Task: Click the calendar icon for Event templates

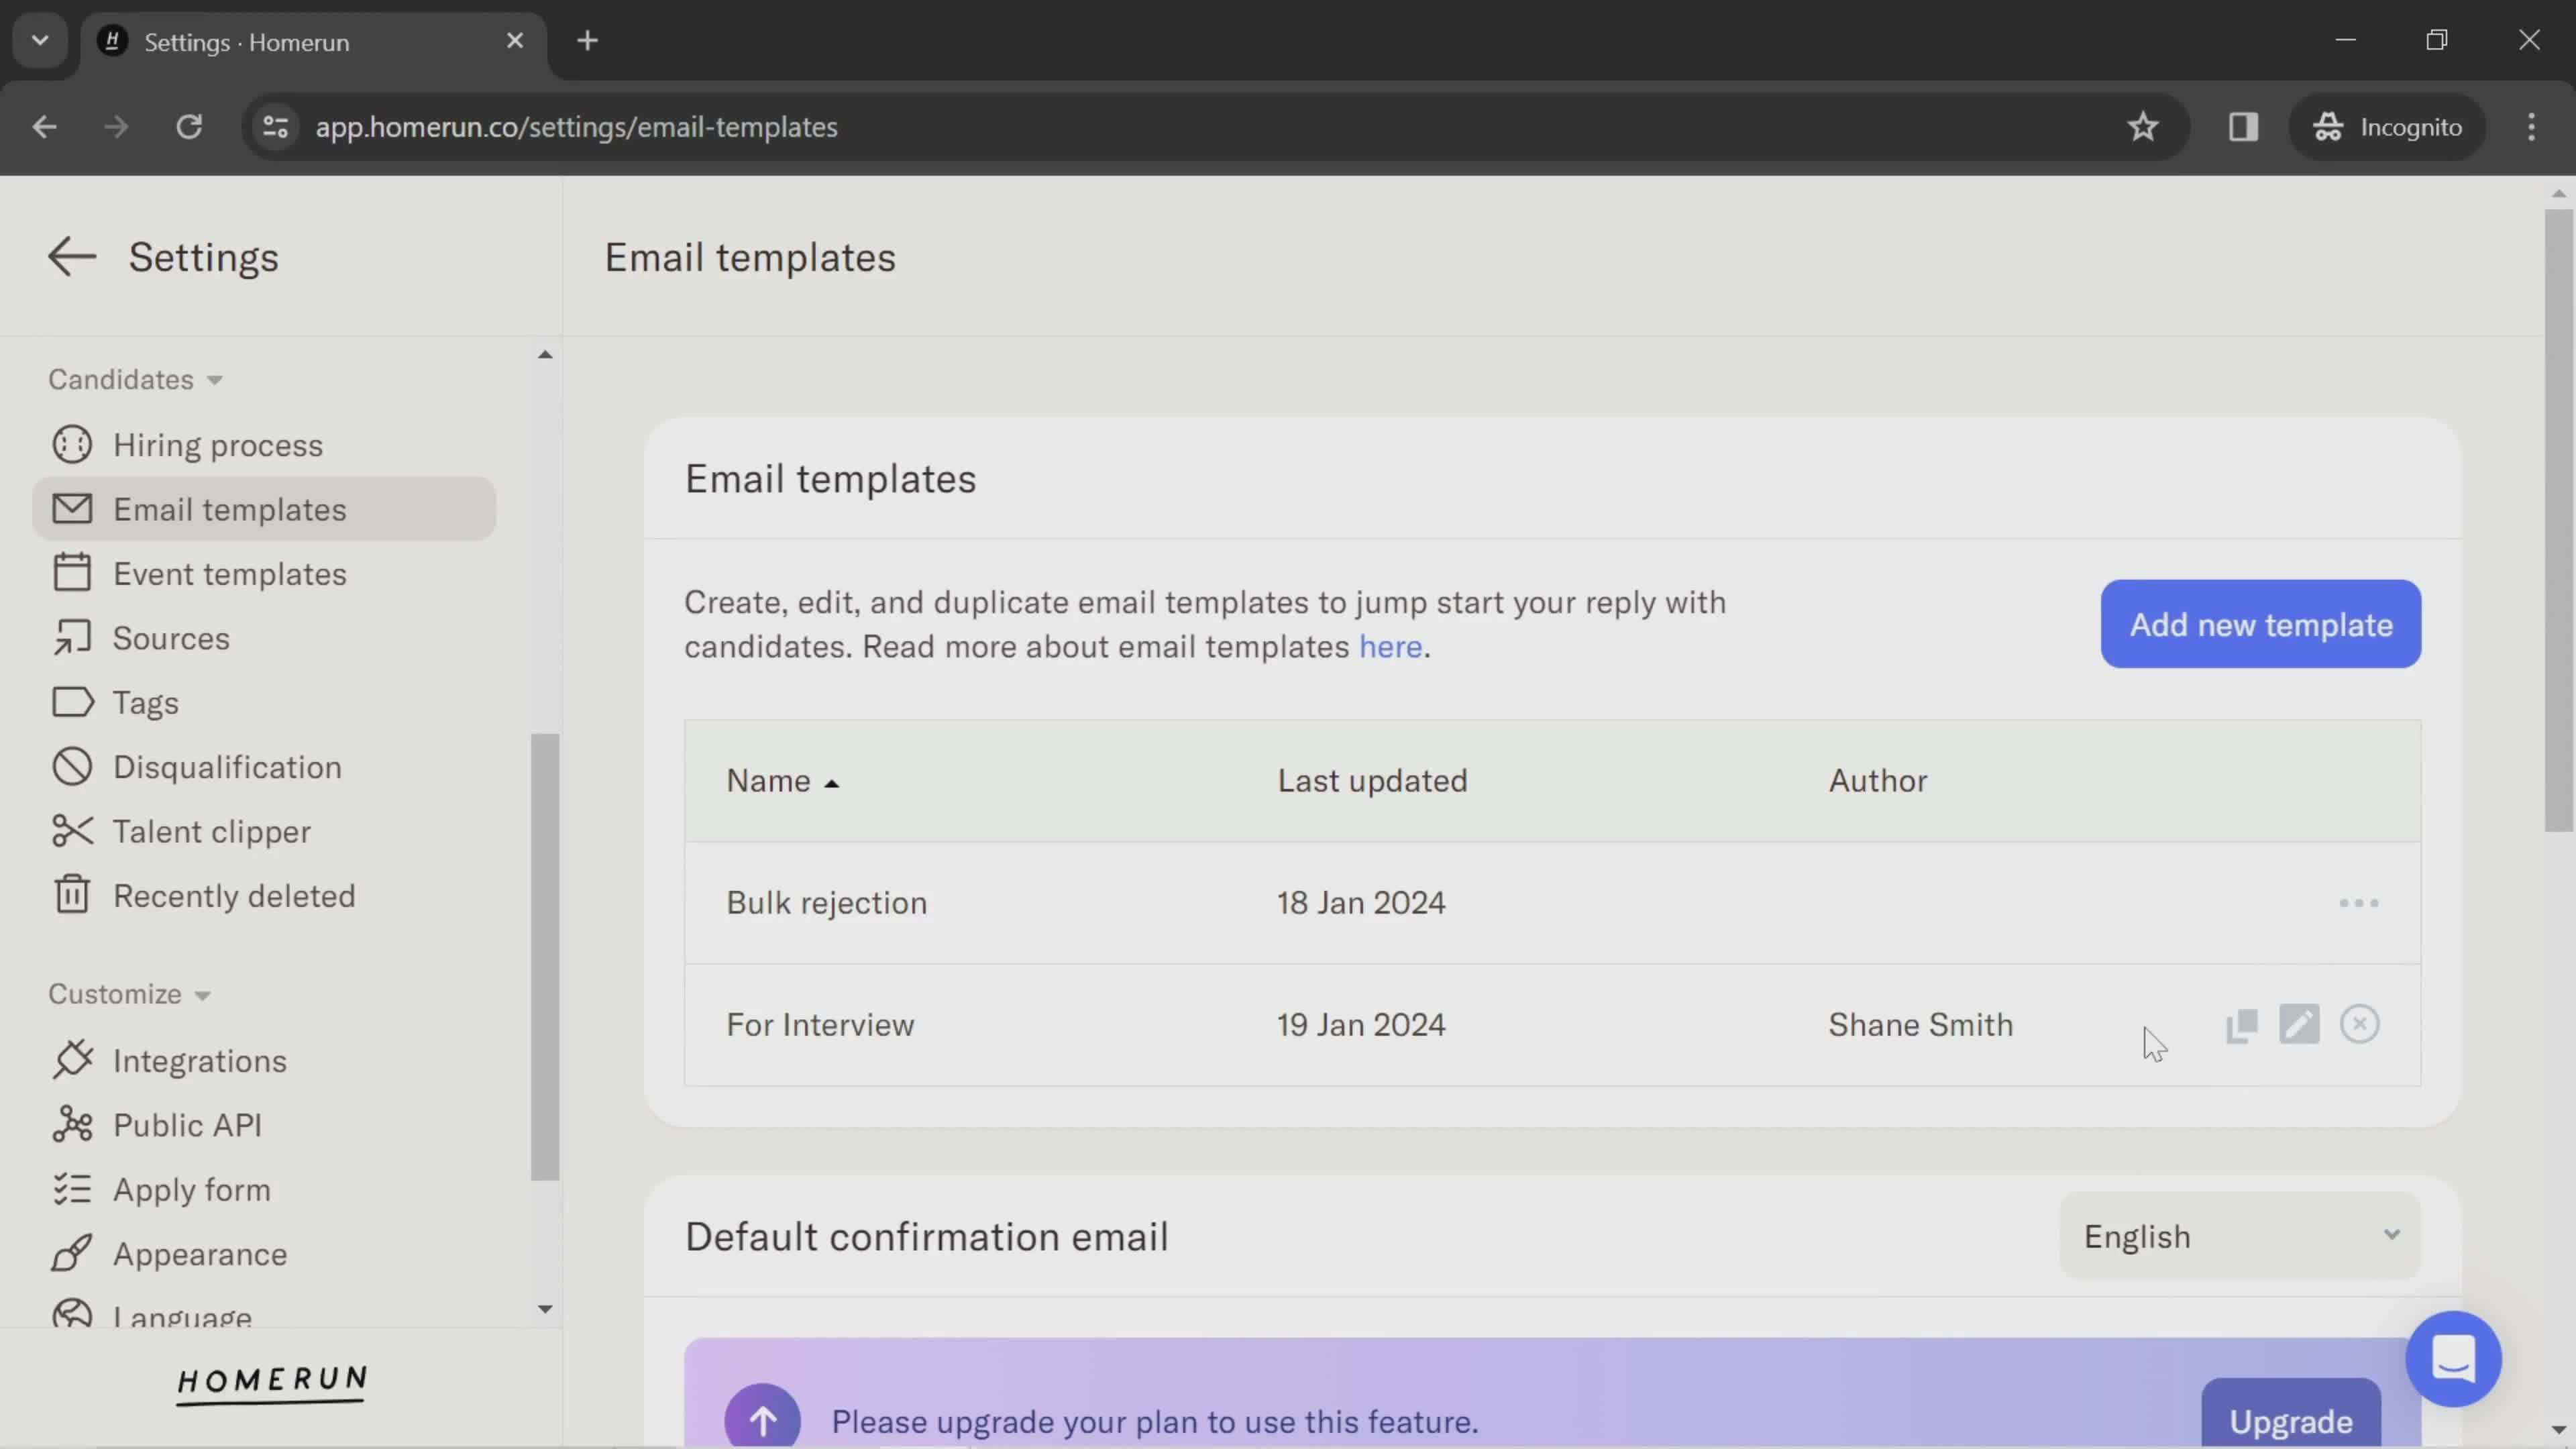Action: click(x=72, y=573)
